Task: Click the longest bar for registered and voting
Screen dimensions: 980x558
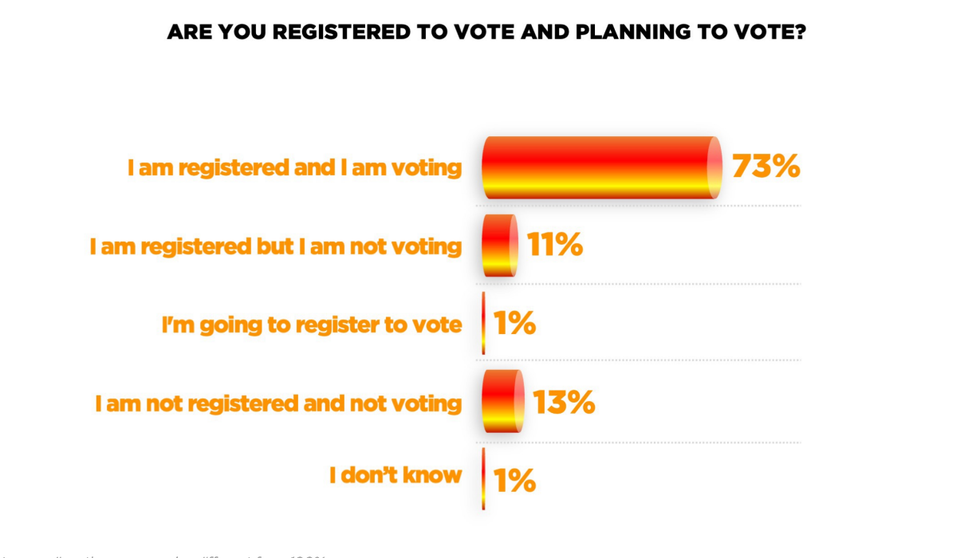Action: (x=600, y=168)
